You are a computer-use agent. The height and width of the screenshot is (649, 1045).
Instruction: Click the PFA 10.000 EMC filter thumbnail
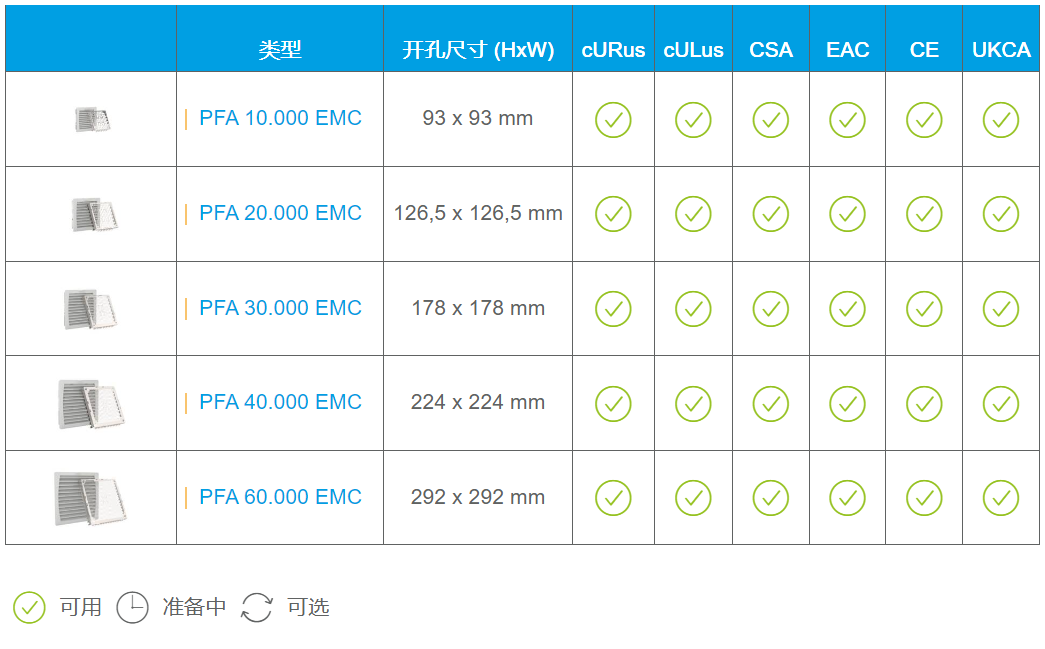(92, 119)
